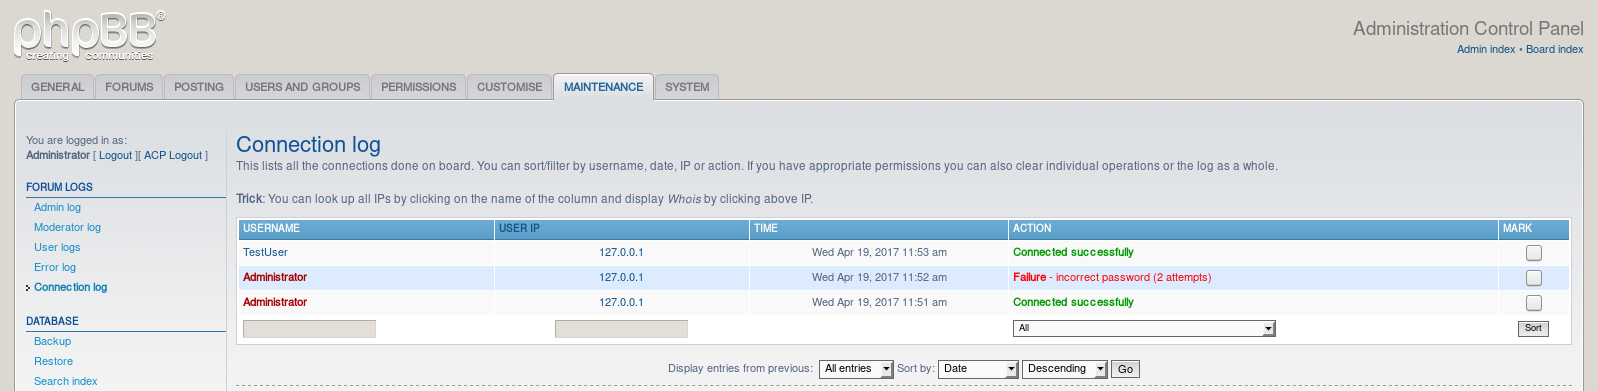The image size is (1598, 391).
Task: Open the System tab
Action: pos(687,87)
